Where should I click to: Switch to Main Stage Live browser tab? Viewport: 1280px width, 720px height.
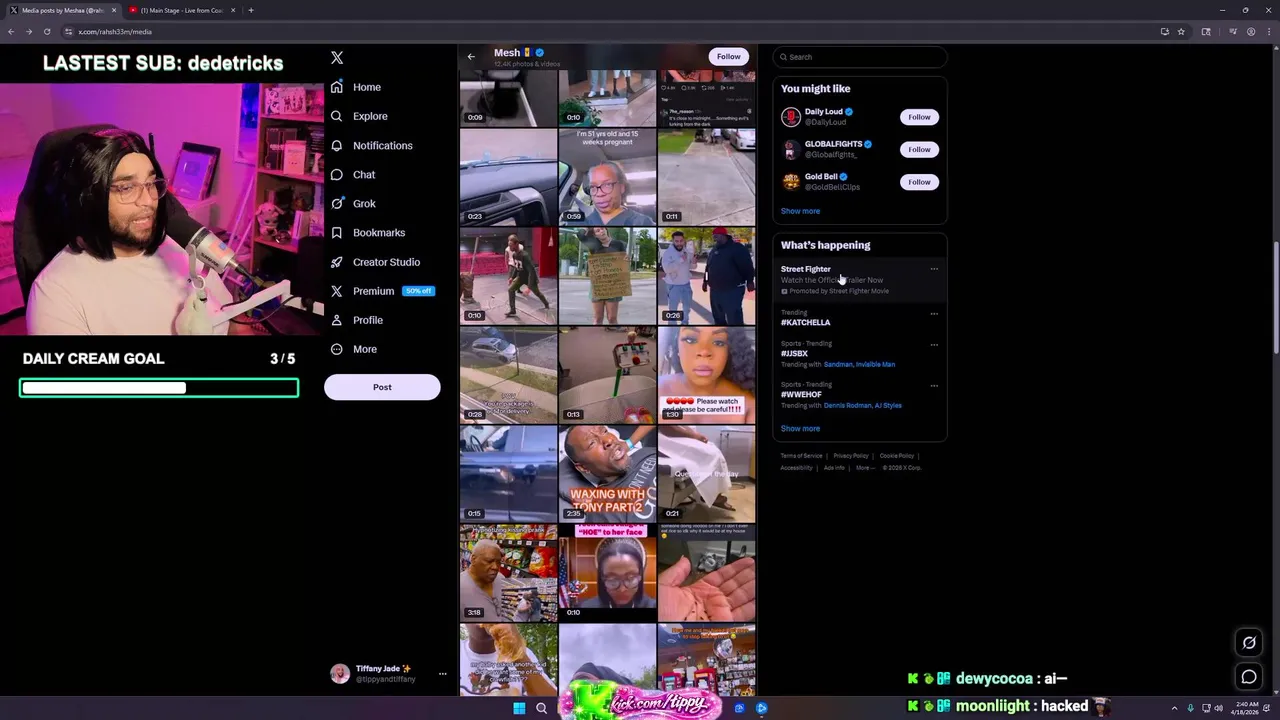(x=182, y=10)
